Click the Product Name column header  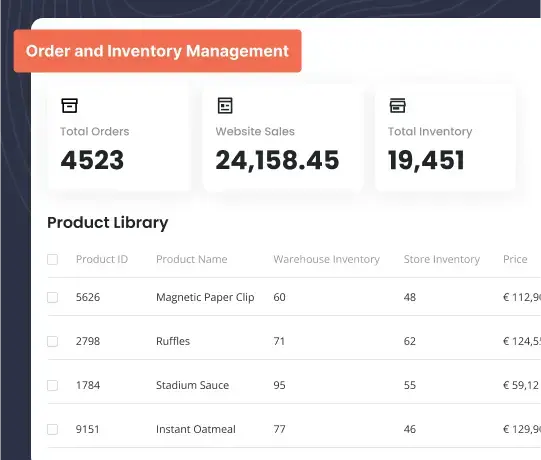click(191, 259)
